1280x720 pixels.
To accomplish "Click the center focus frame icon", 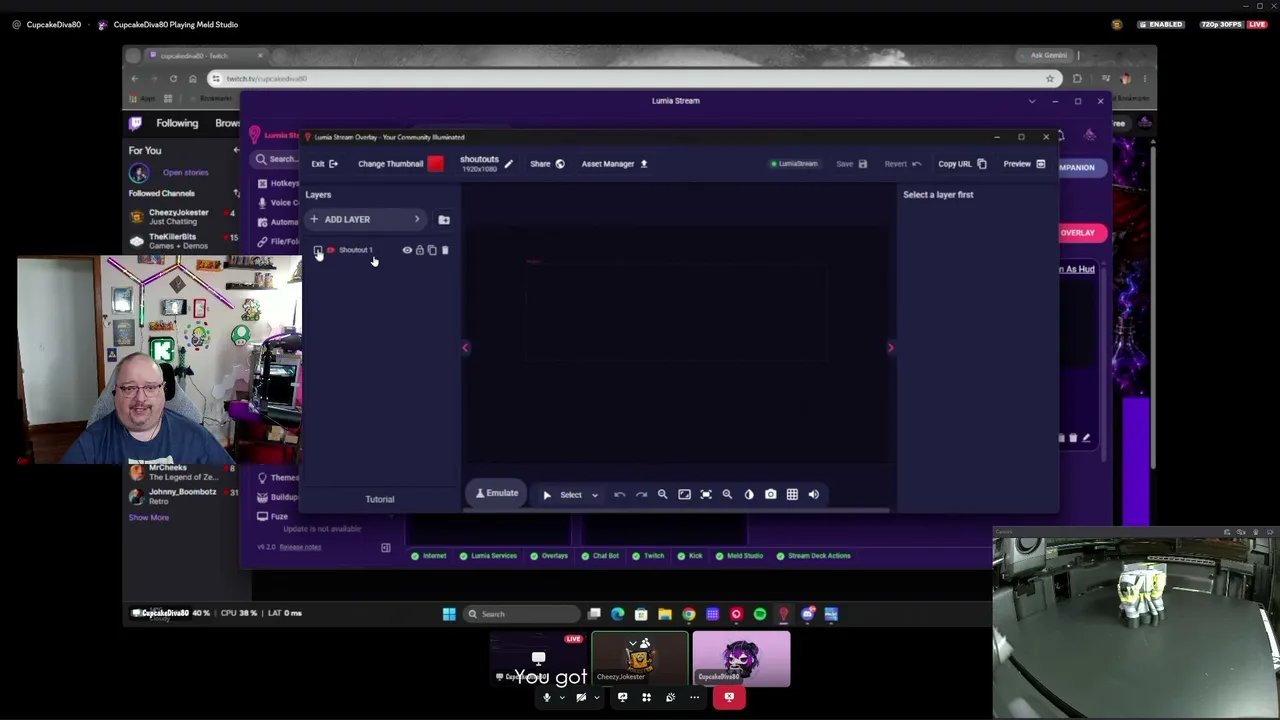I will point(706,494).
